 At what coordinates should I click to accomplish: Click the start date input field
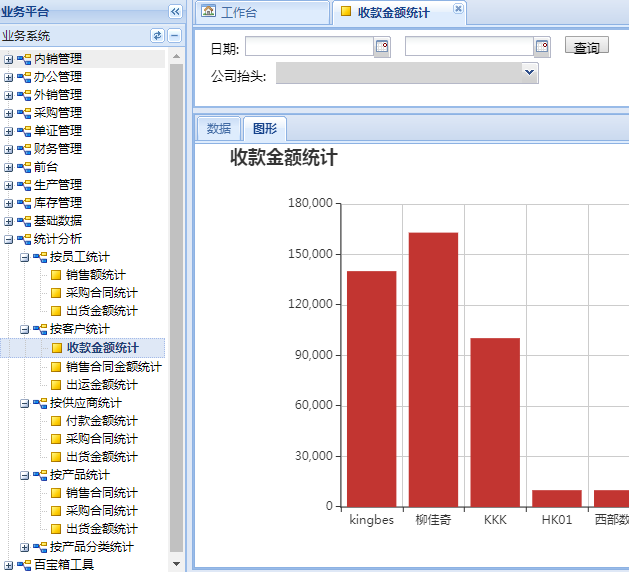[x=309, y=47]
